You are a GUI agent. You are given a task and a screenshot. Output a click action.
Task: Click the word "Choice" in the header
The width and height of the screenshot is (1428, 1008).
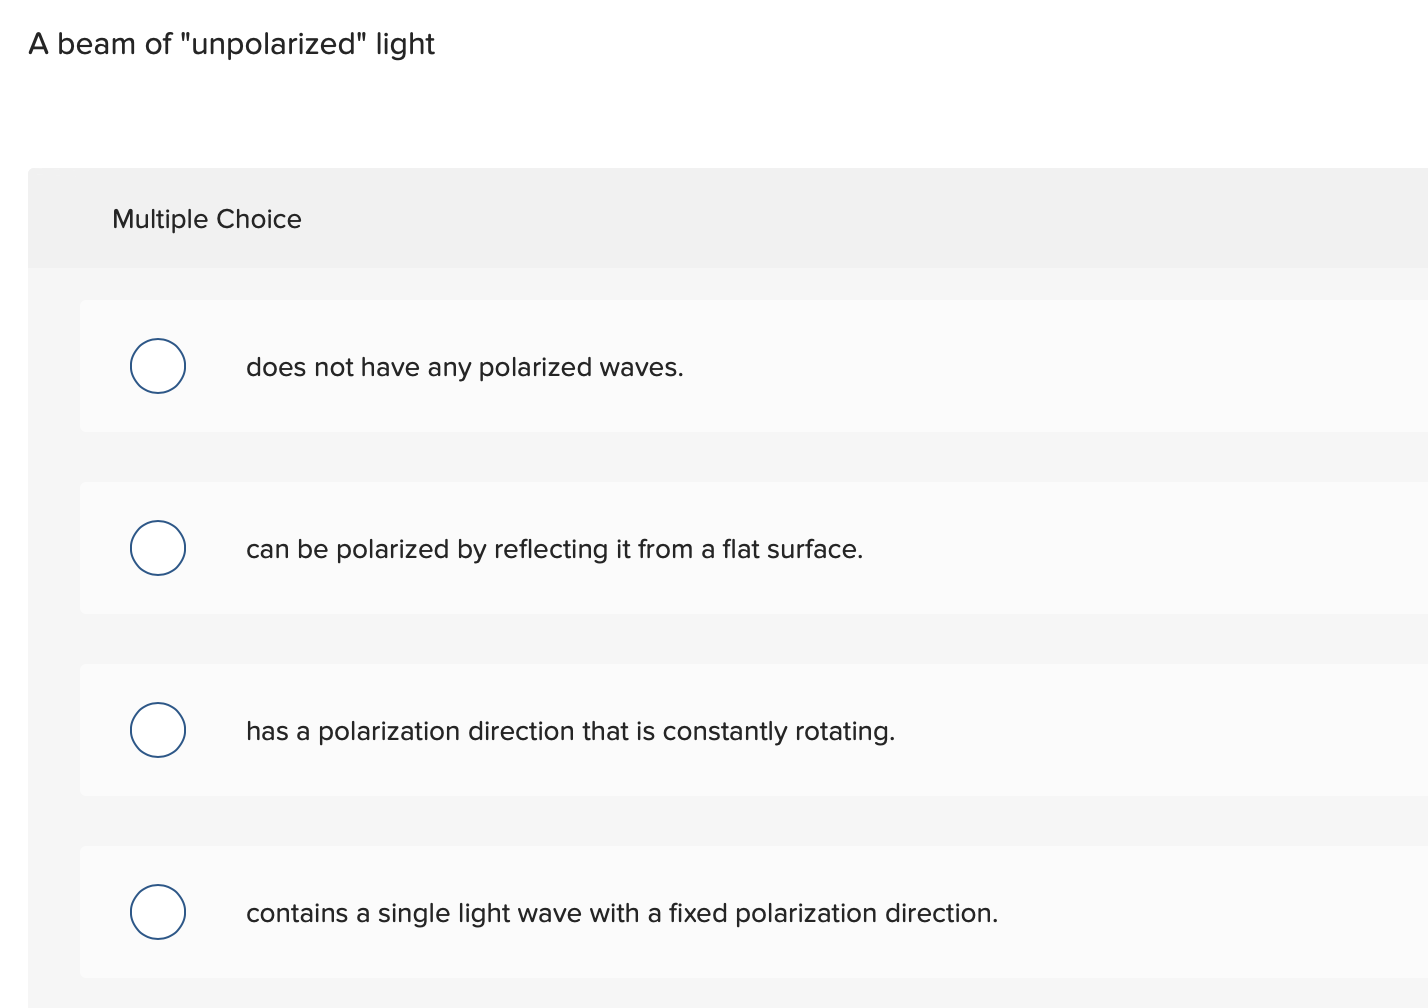point(258,219)
